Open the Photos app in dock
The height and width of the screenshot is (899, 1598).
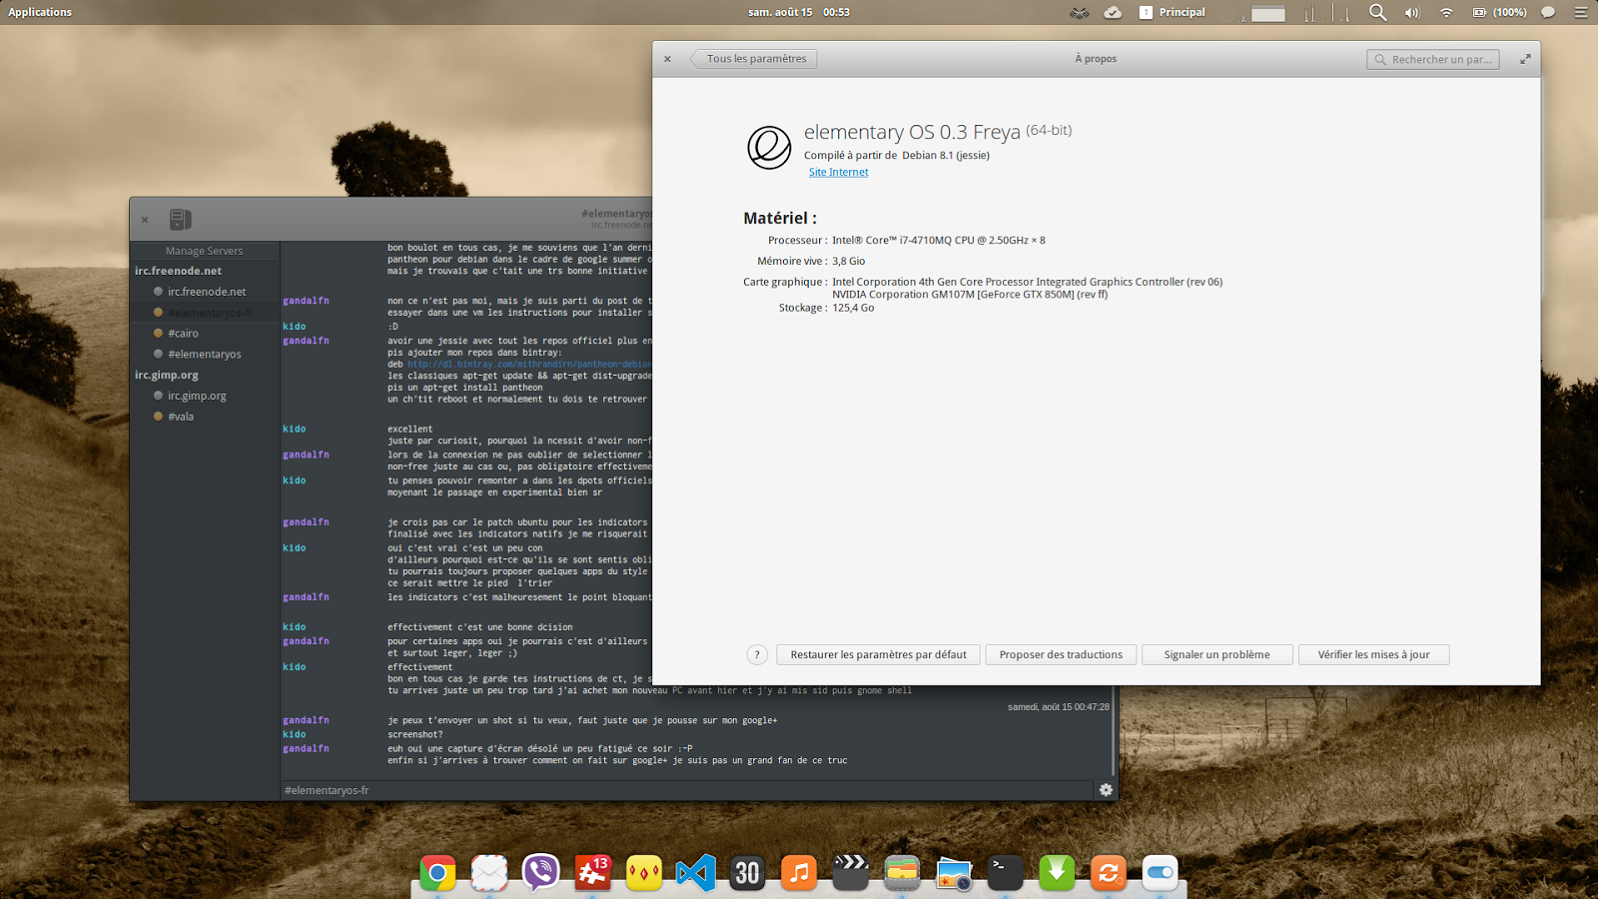click(954, 873)
